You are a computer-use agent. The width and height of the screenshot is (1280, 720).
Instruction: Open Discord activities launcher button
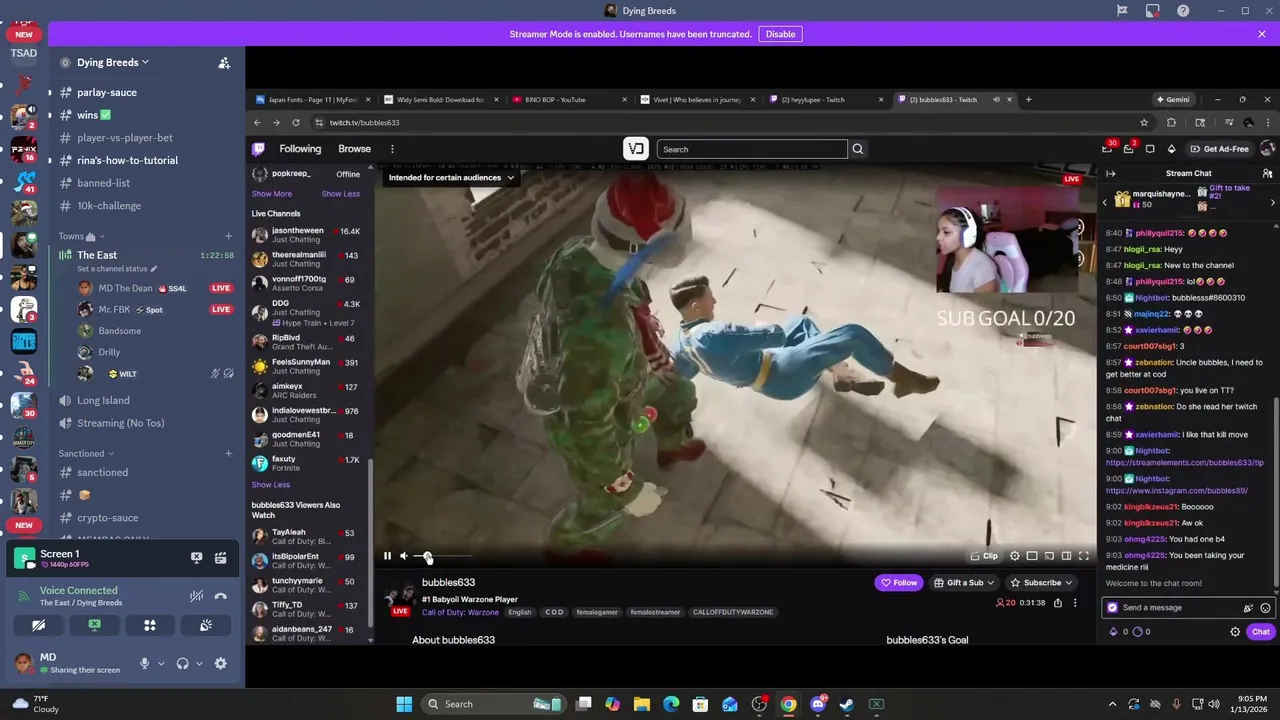point(150,625)
